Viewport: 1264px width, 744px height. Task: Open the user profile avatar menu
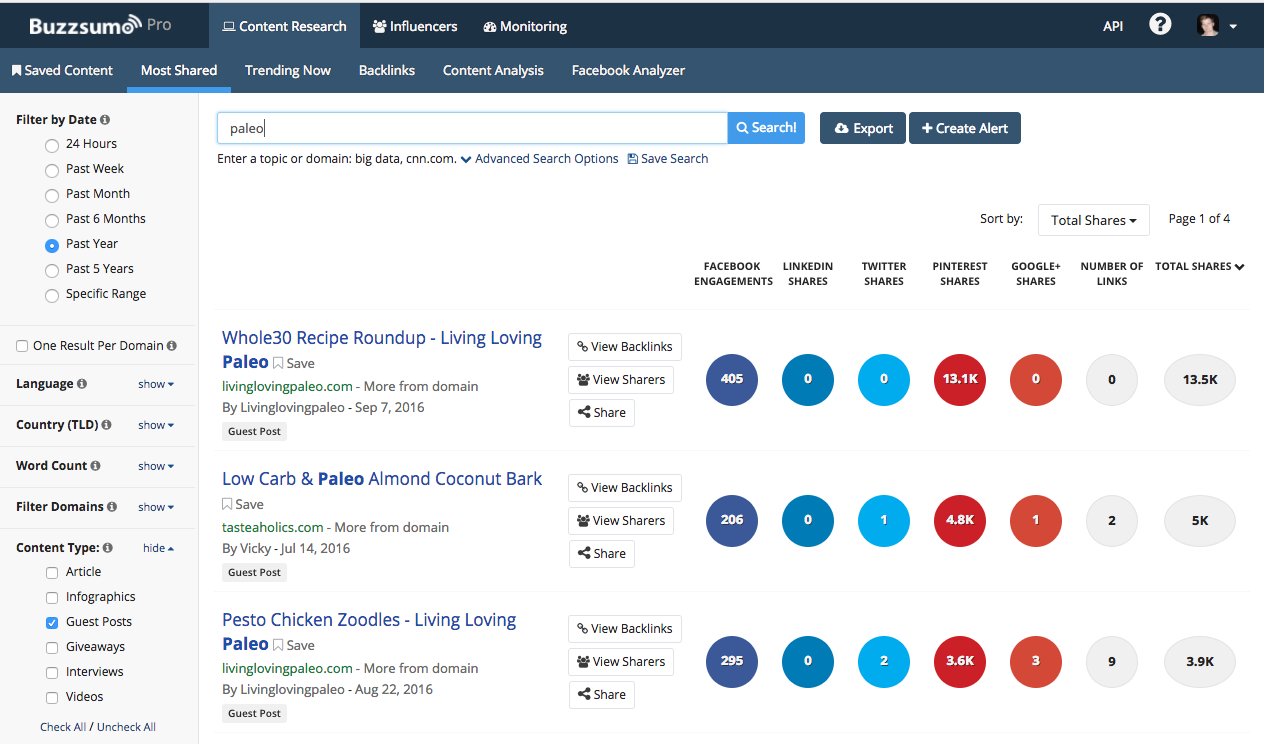coord(1218,26)
